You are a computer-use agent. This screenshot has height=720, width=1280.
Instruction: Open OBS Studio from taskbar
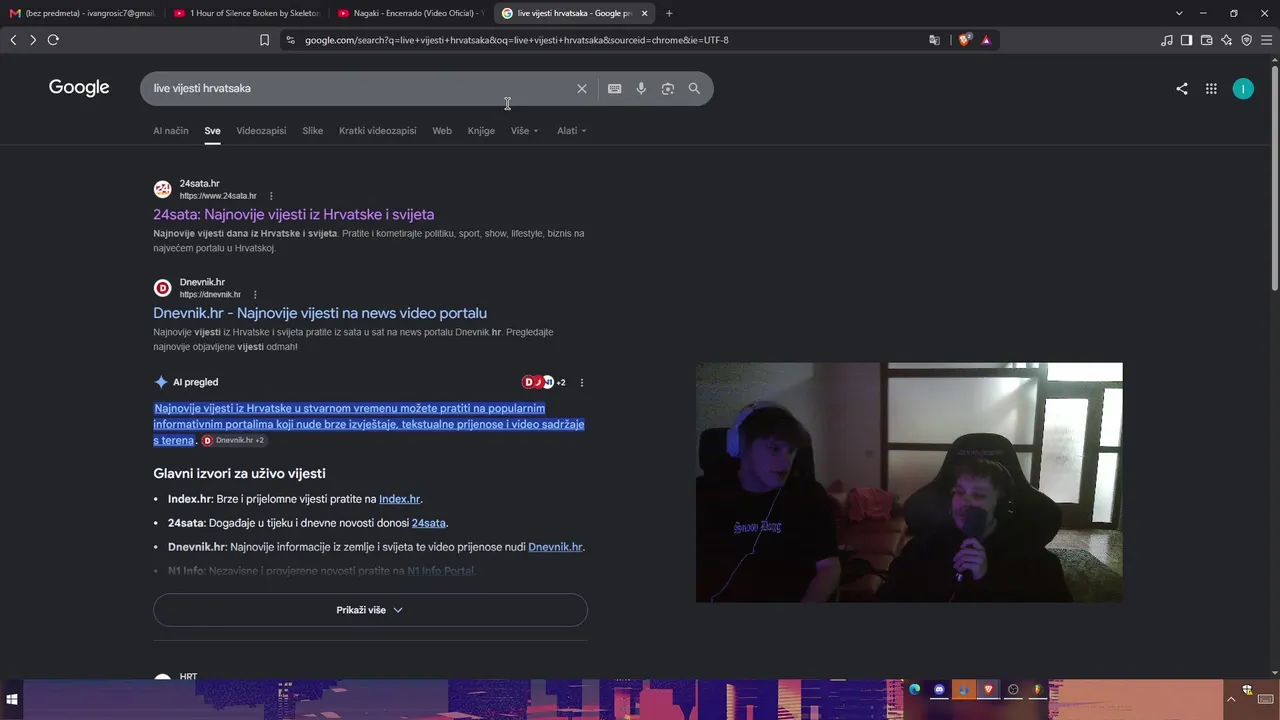pyautogui.click(x=1013, y=689)
